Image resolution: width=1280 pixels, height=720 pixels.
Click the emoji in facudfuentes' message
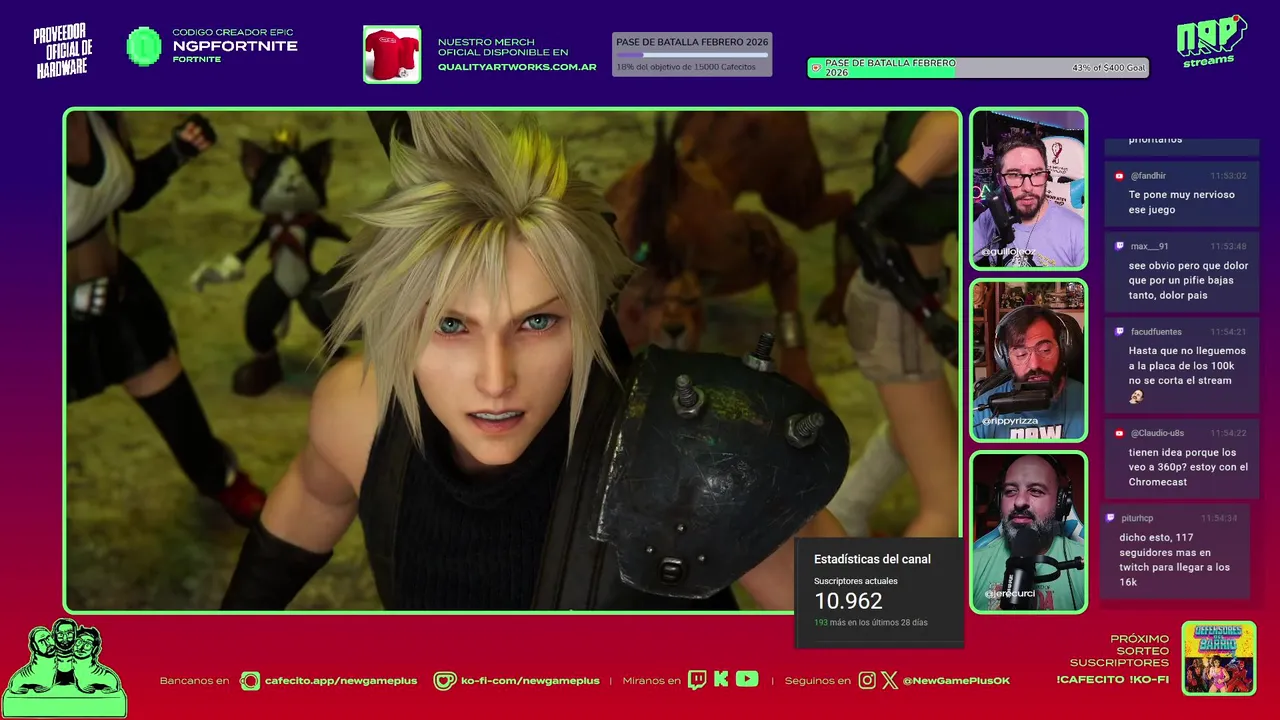(1136, 396)
